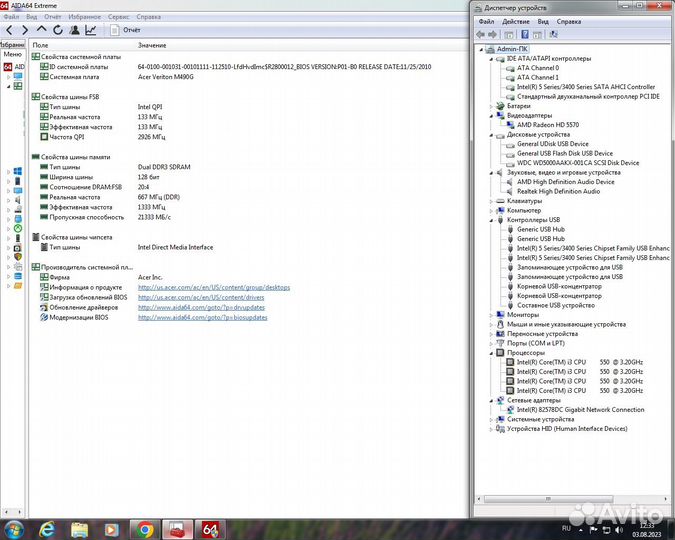
Task: Open Windows Explorer from the taskbar
Action: [x=79, y=530]
